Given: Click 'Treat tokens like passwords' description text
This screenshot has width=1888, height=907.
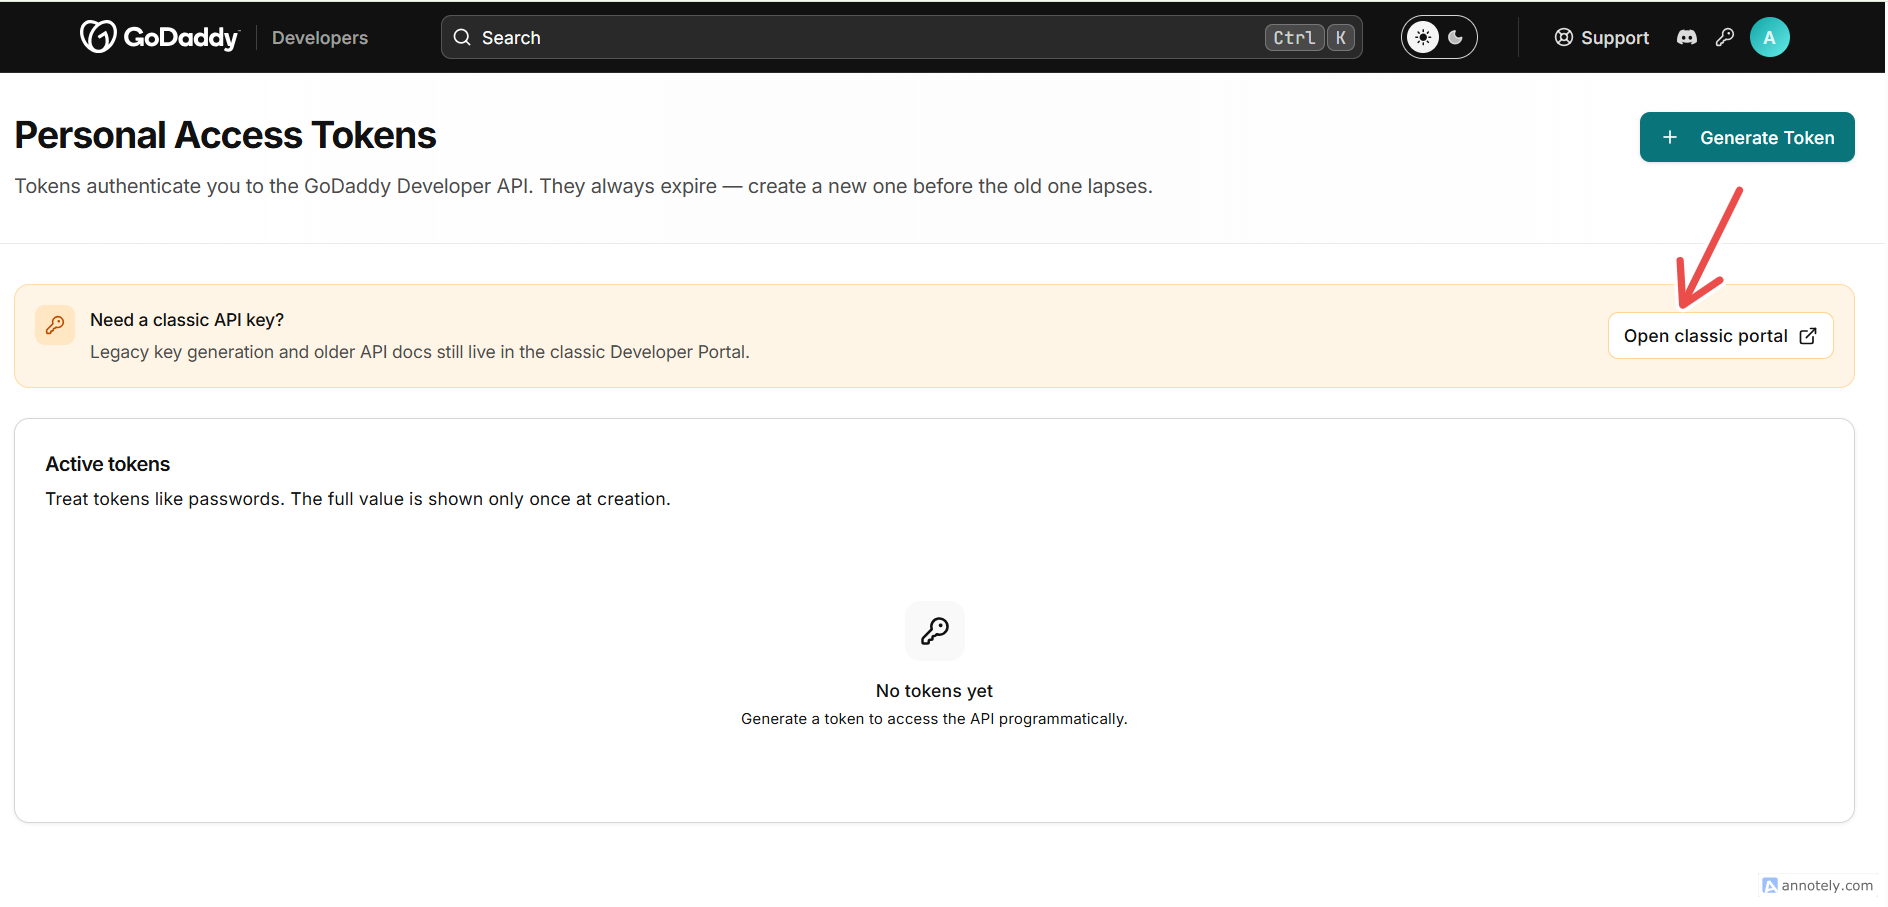Looking at the screenshot, I should coord(358,499).
